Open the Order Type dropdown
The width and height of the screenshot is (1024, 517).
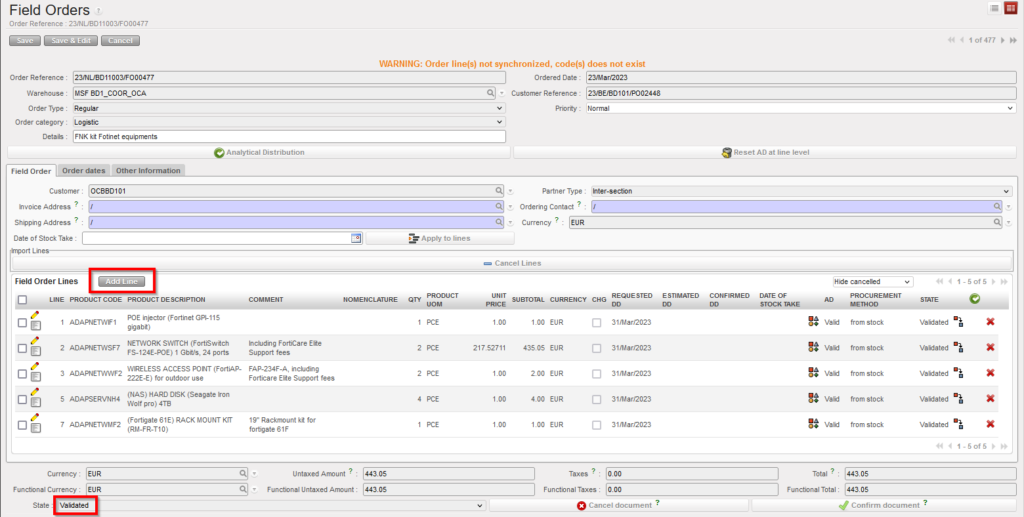[288, 108]
